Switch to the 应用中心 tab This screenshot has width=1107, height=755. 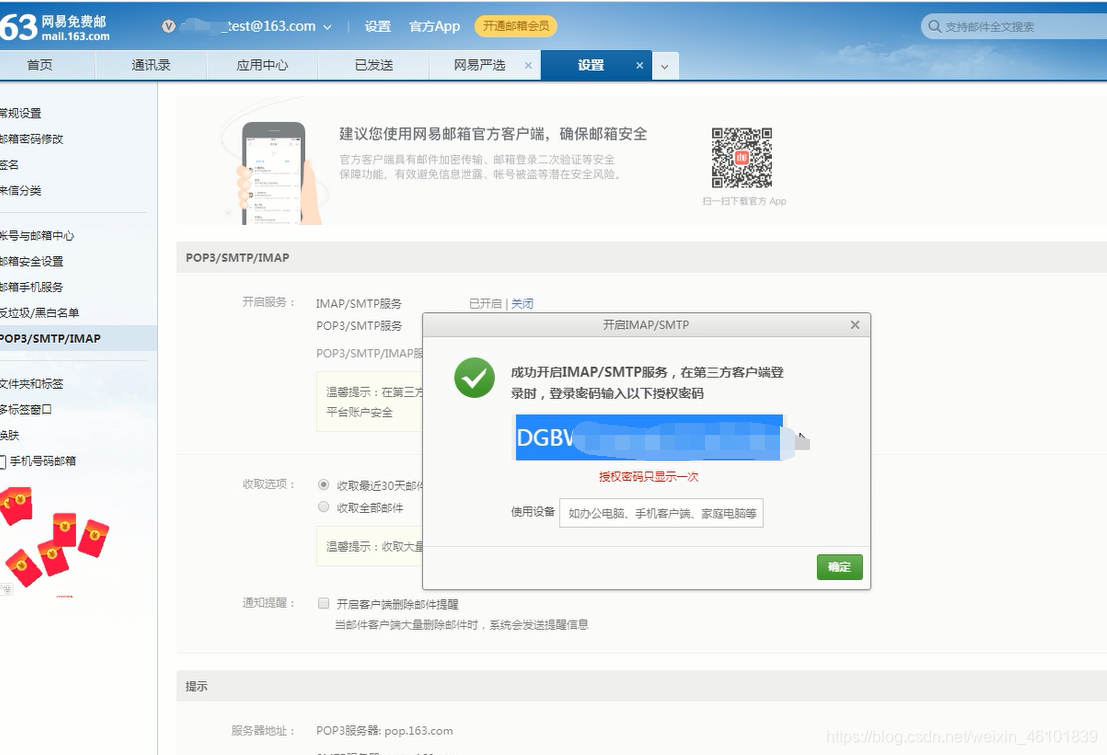(x=262, y=65)
